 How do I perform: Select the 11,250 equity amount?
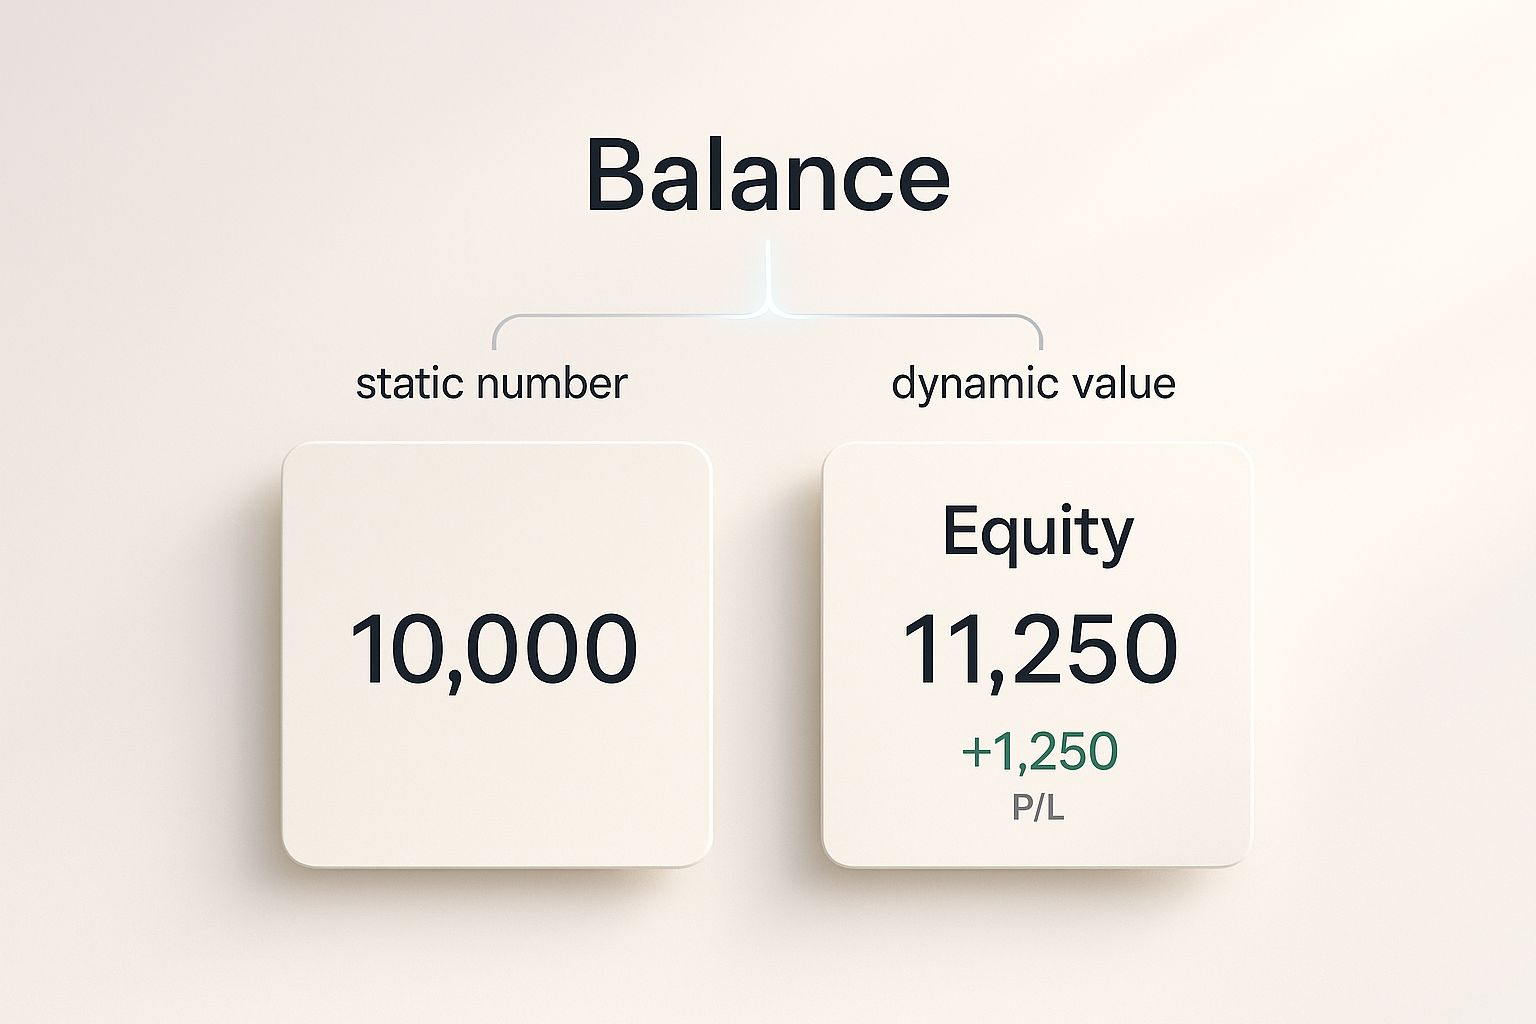(x=1040, y=650)
